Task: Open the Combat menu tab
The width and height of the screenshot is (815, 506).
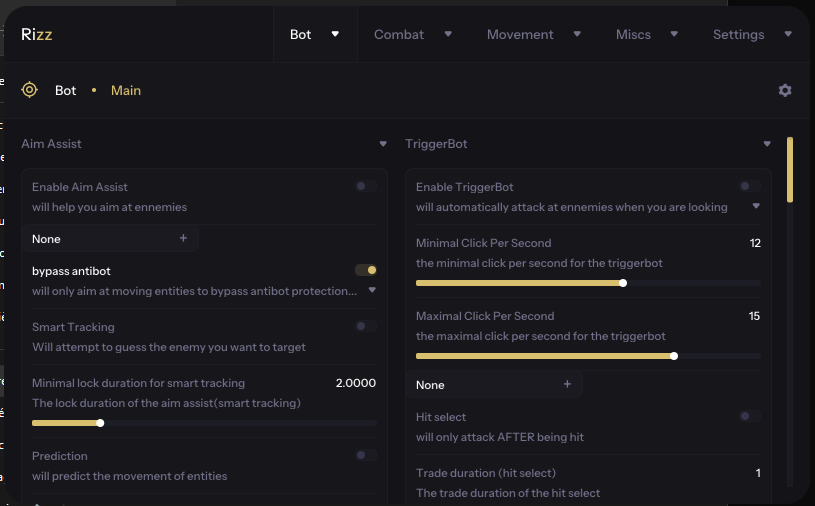Action: (x=399, y=34)
